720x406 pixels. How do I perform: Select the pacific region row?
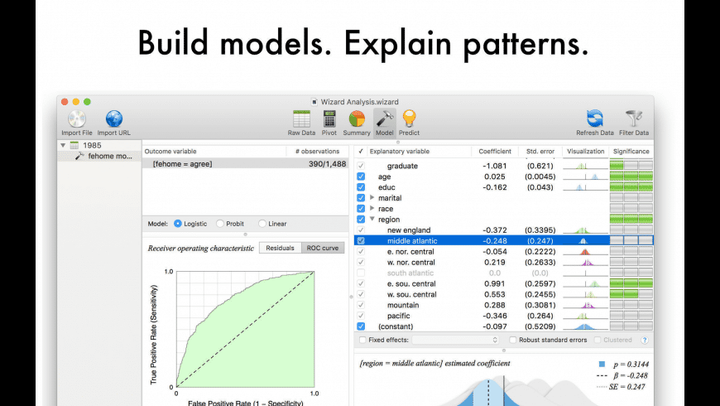tap(504, 316)
